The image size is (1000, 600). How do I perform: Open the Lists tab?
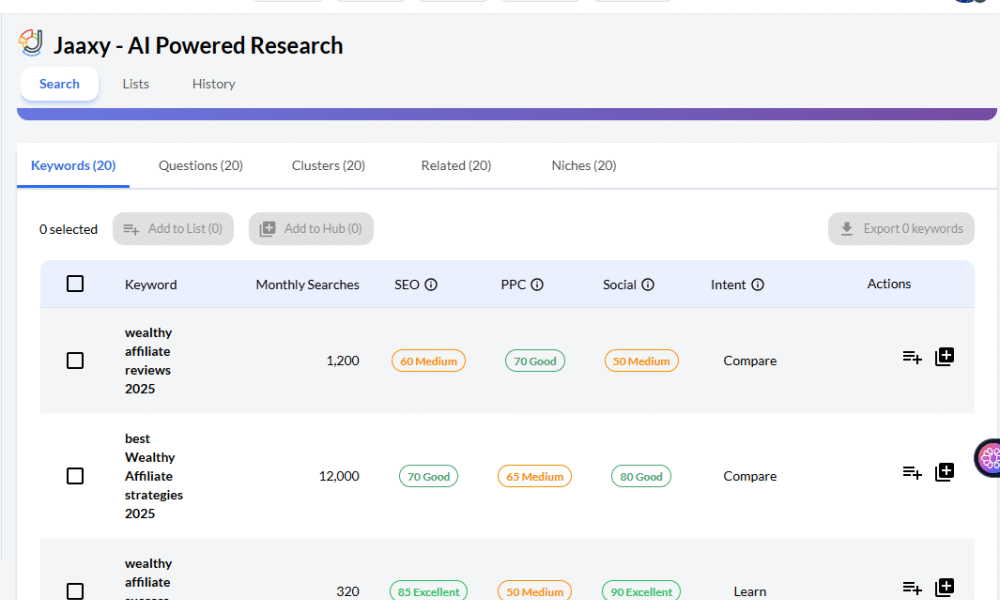(x=136, y=84)
